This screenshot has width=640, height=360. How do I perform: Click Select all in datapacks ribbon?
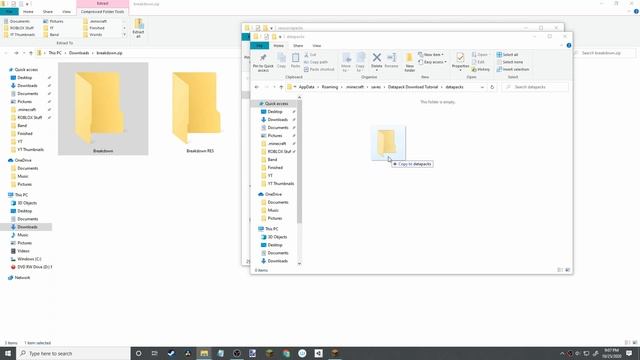click(507, 55)
